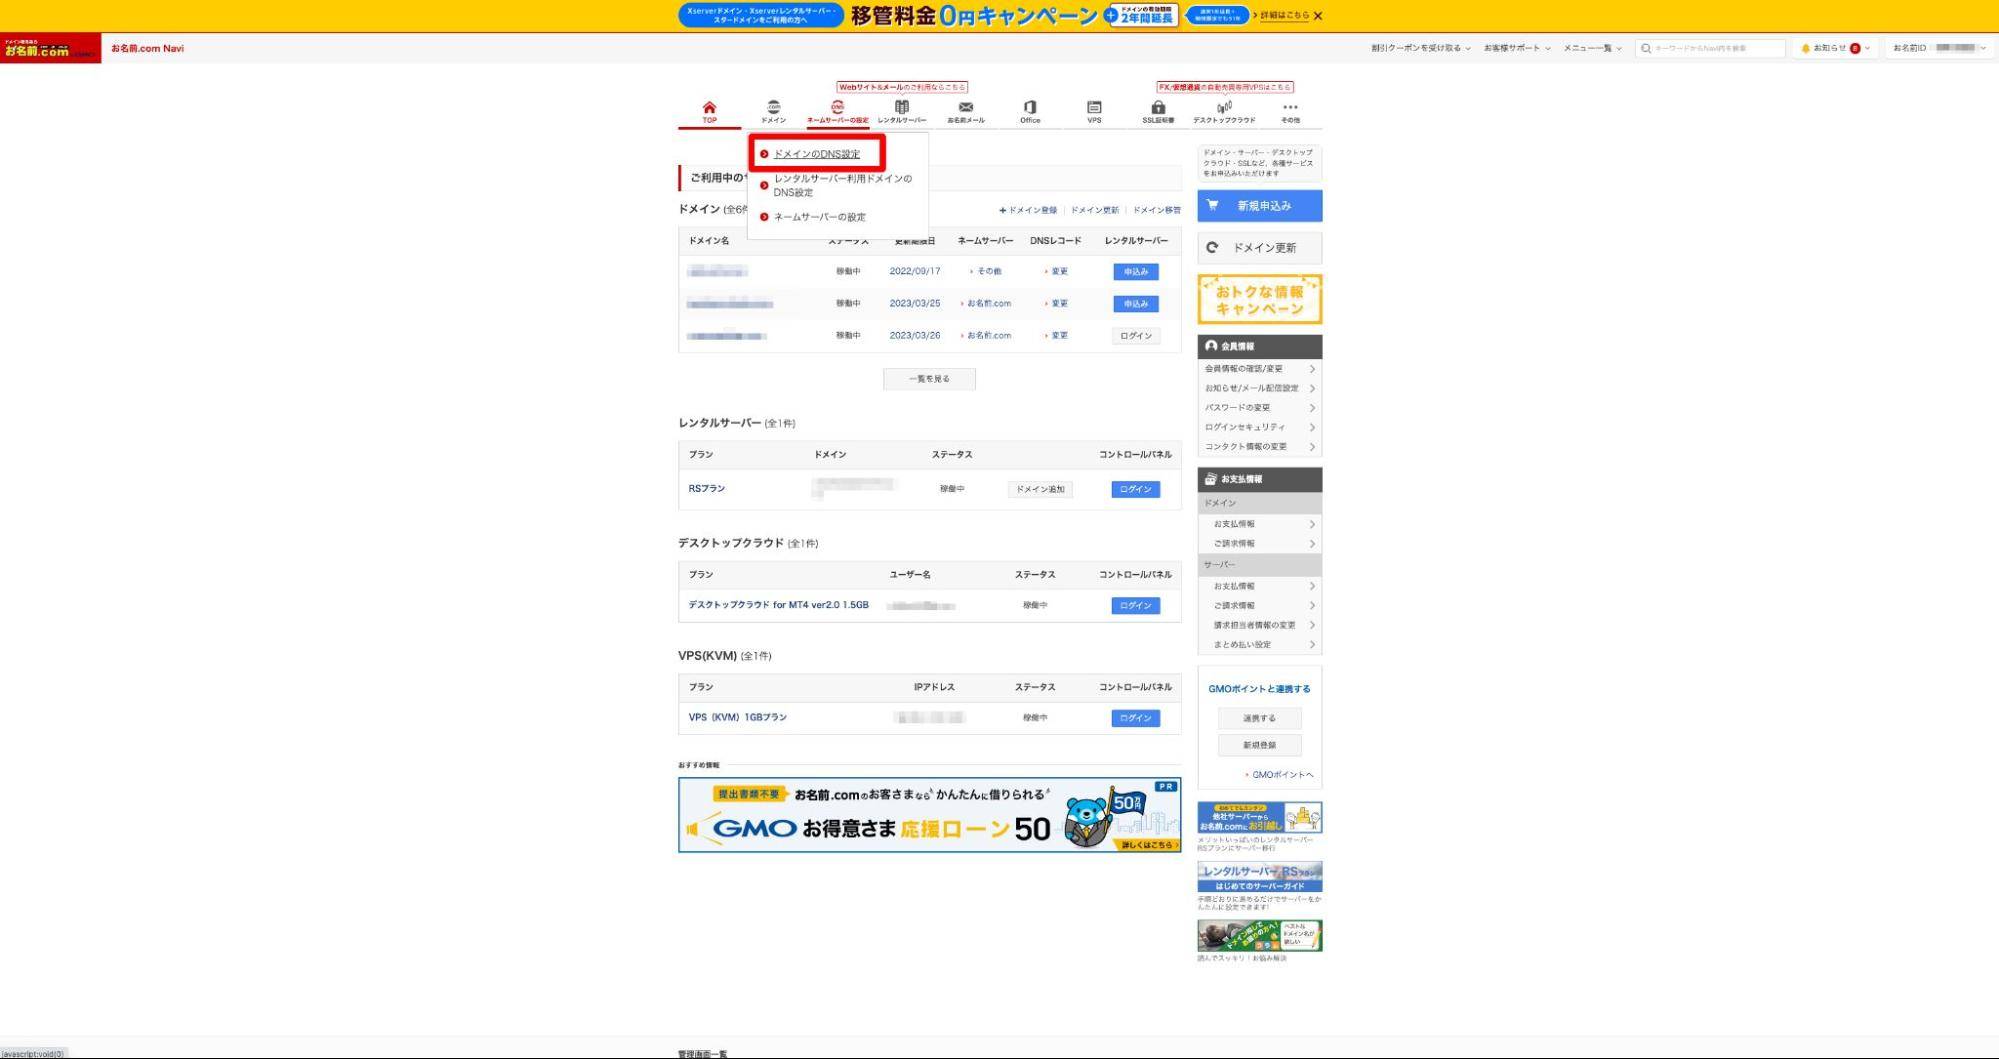Click the refresh icon on ドメイン更新 button

tap(1212, 247)
